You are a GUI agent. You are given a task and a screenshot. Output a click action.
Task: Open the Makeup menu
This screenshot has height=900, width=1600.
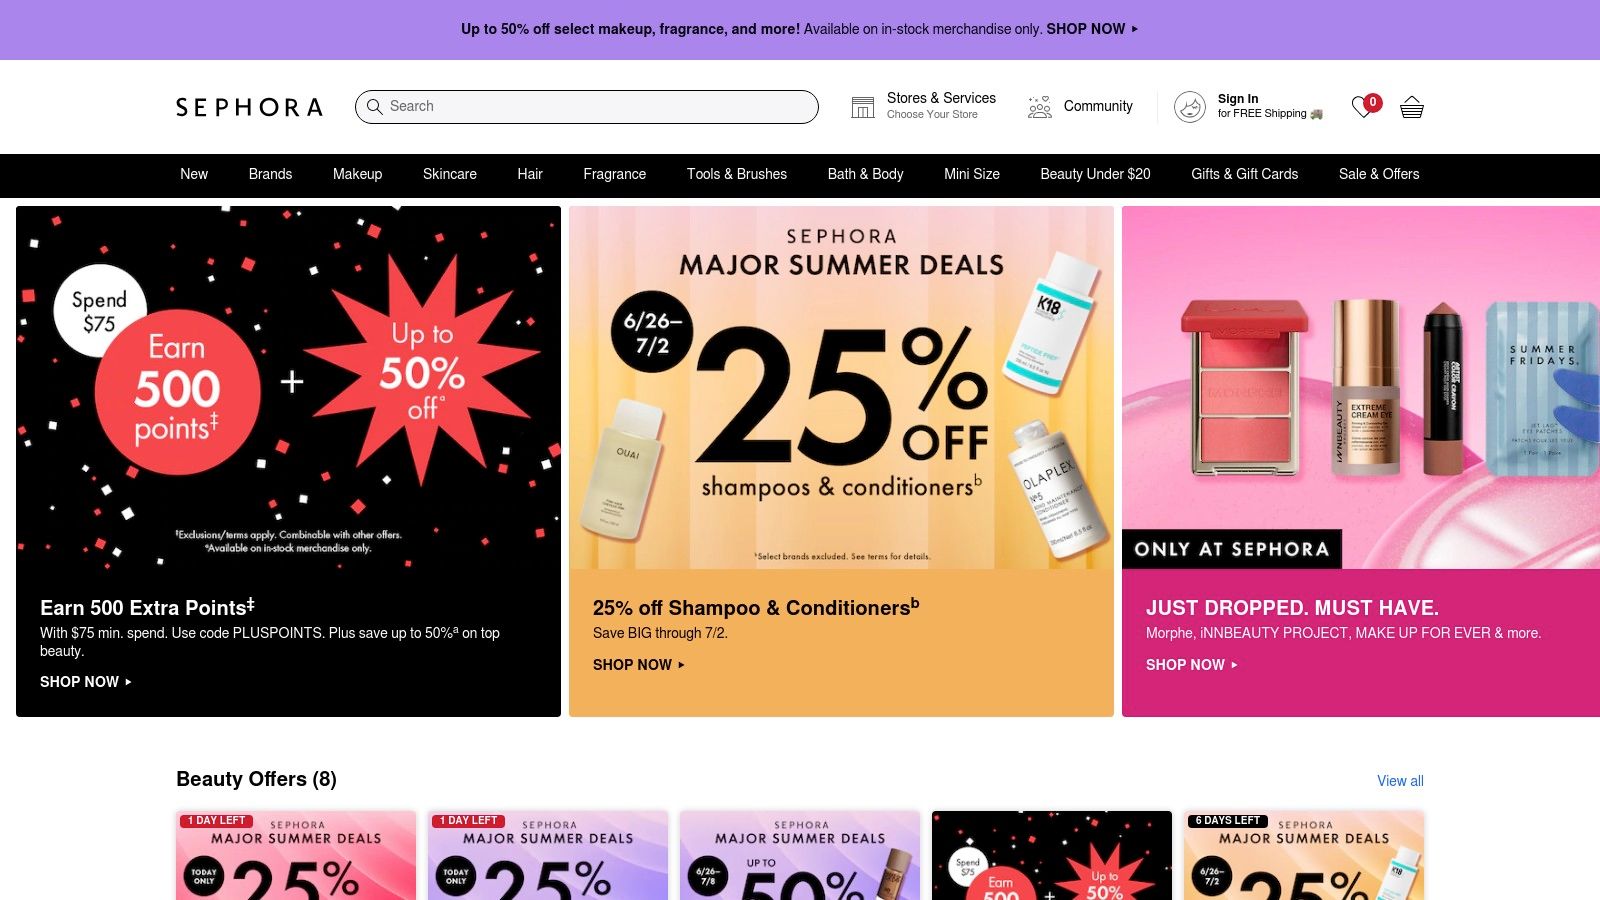click(357, 174)
